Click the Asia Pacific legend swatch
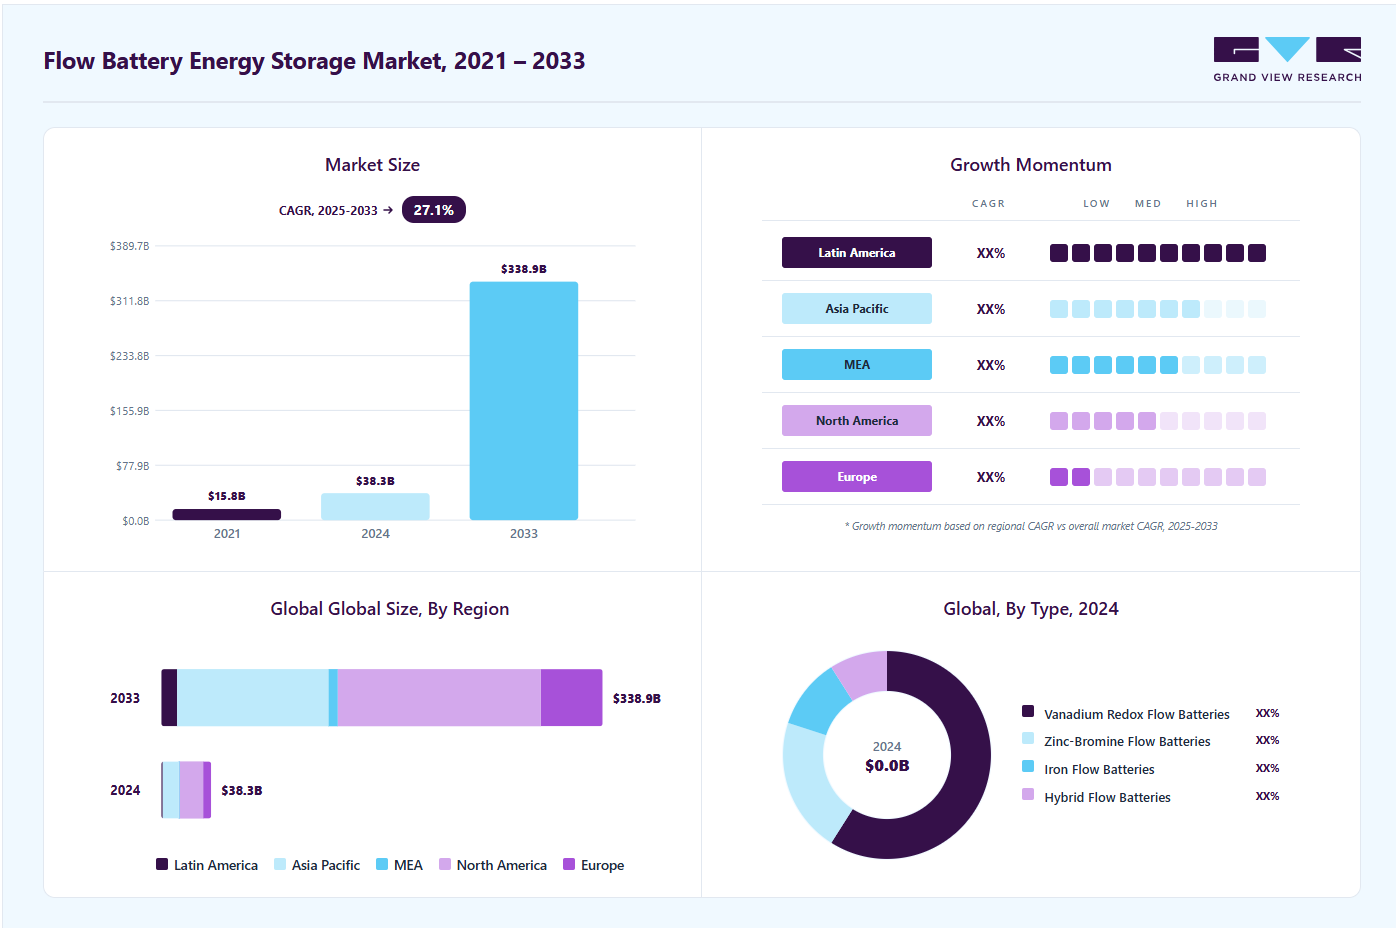Viewport: 1396px width, 928px height. click(280, 864)
